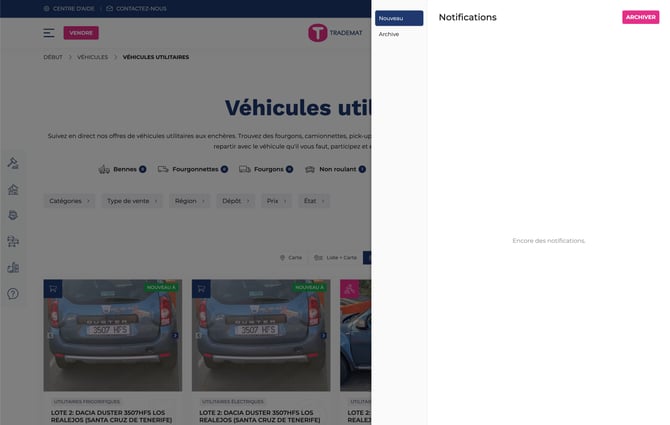Open the hamburger menu icon

tap(49, 33)
